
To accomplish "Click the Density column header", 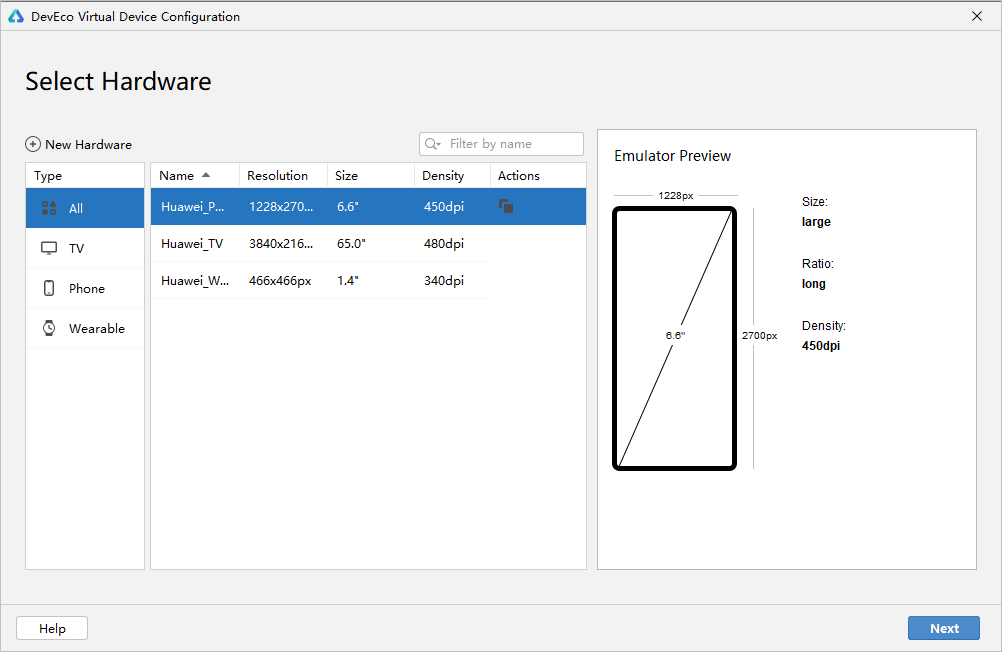I will (x=452, y=175).
